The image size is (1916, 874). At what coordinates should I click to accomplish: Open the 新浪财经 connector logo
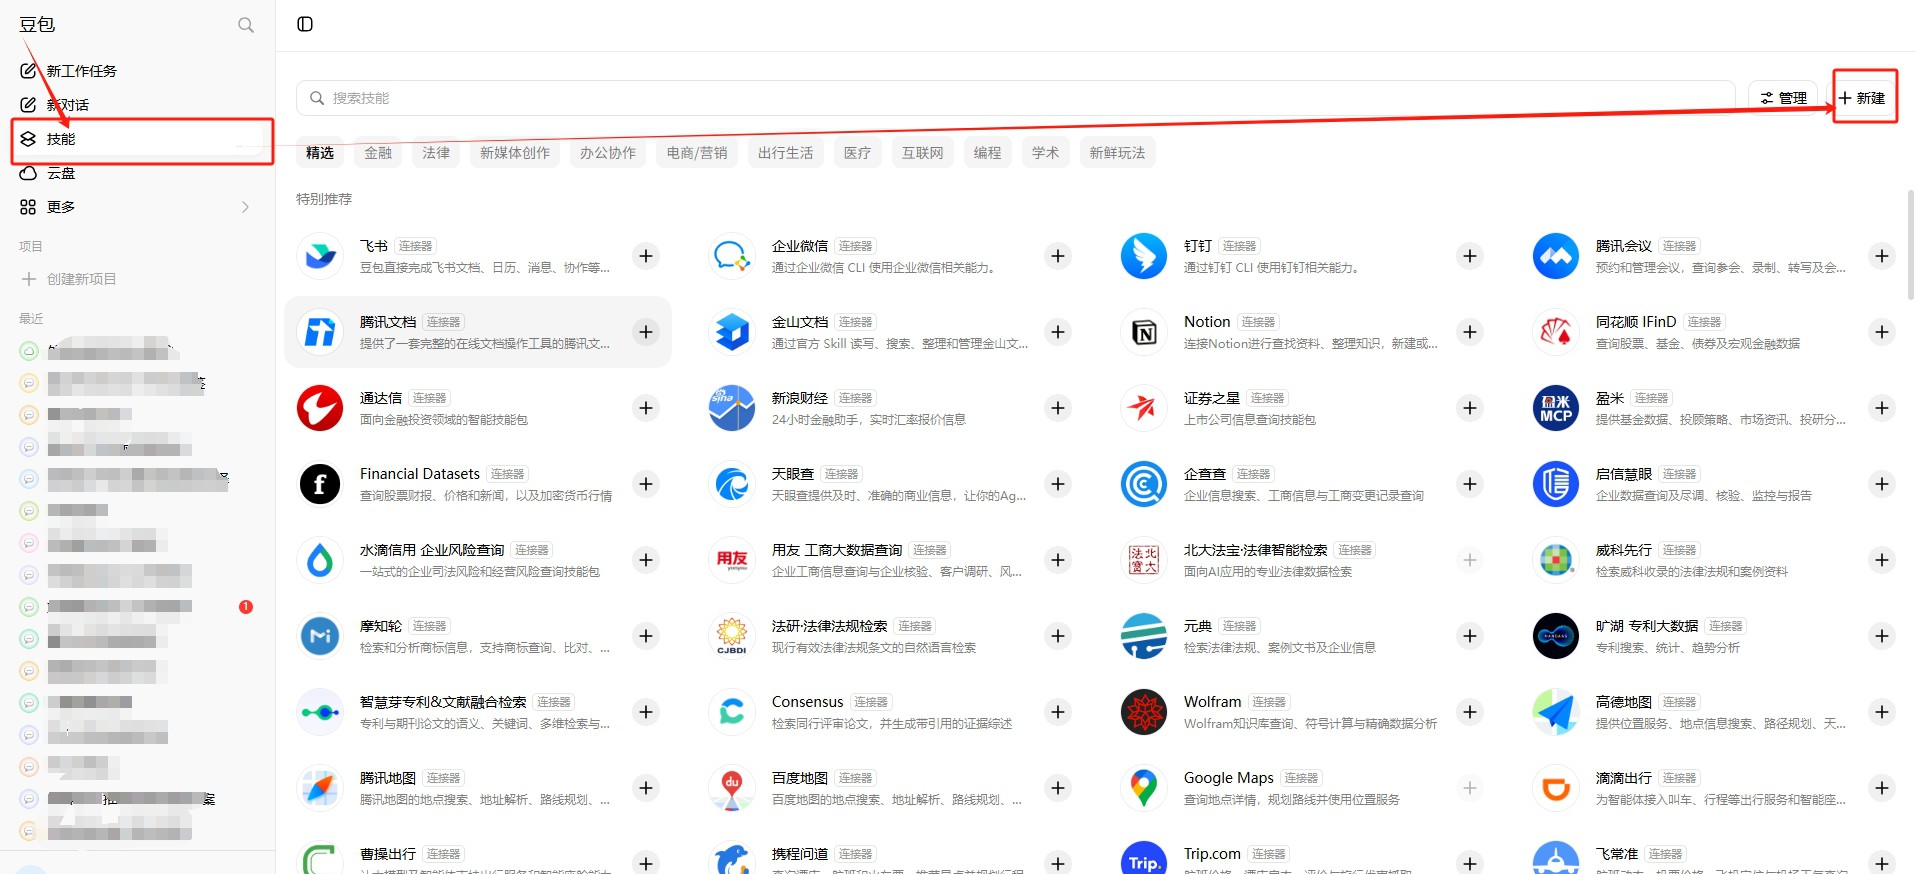click(x=732, y=408)
